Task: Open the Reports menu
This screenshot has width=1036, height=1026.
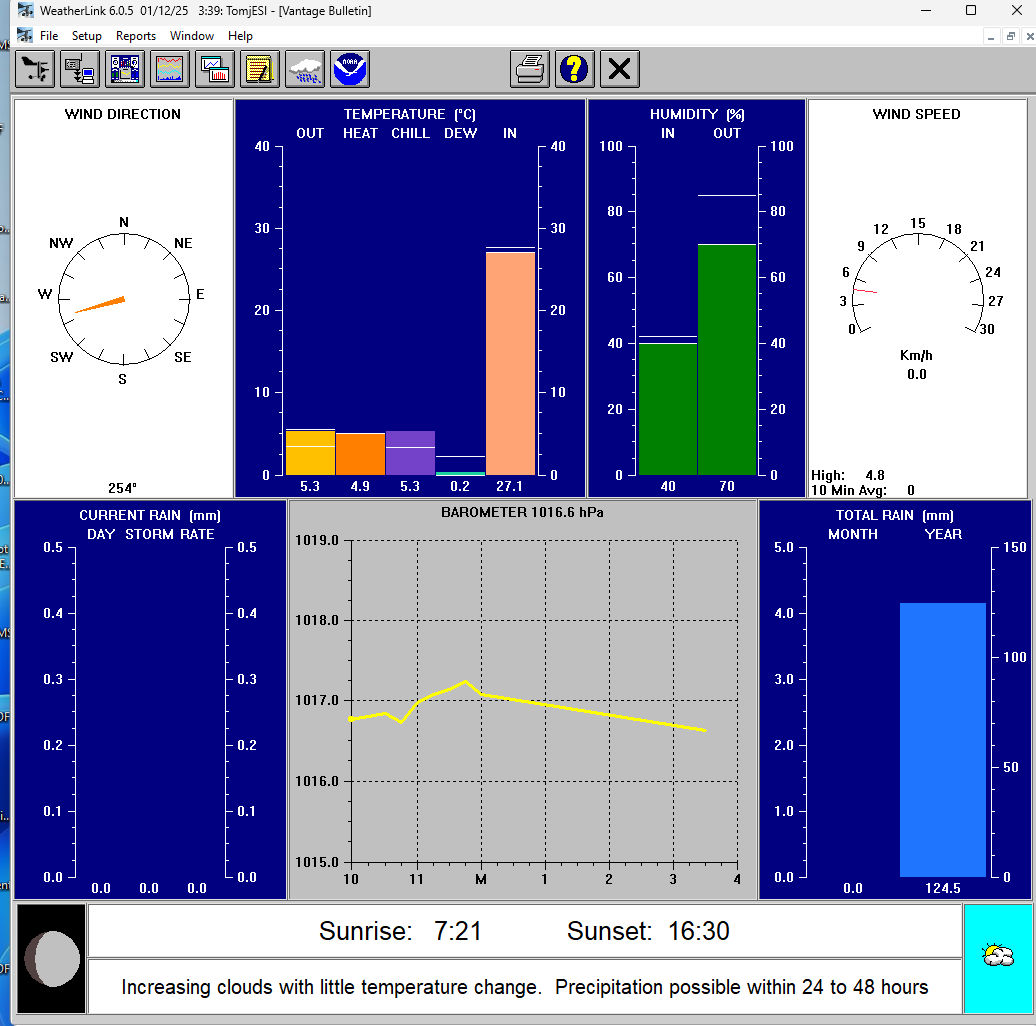Action: [136, 36]
